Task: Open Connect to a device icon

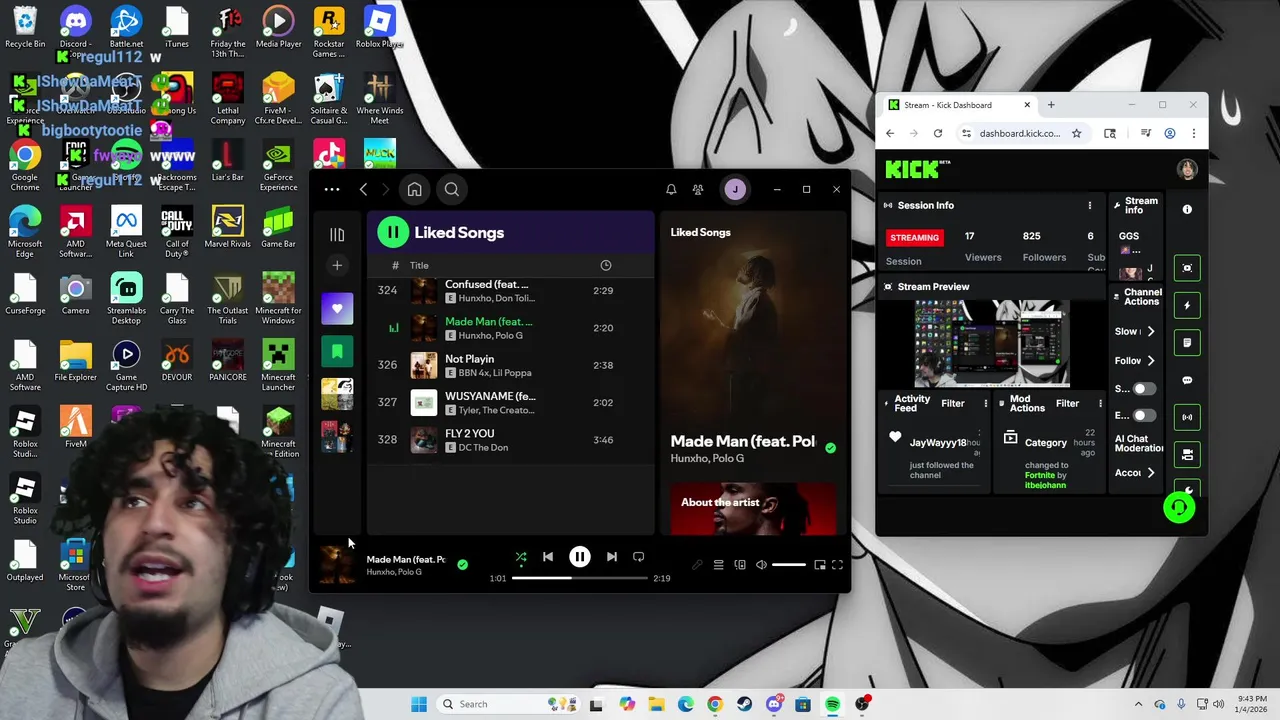Action: click(x=740, y=565)
